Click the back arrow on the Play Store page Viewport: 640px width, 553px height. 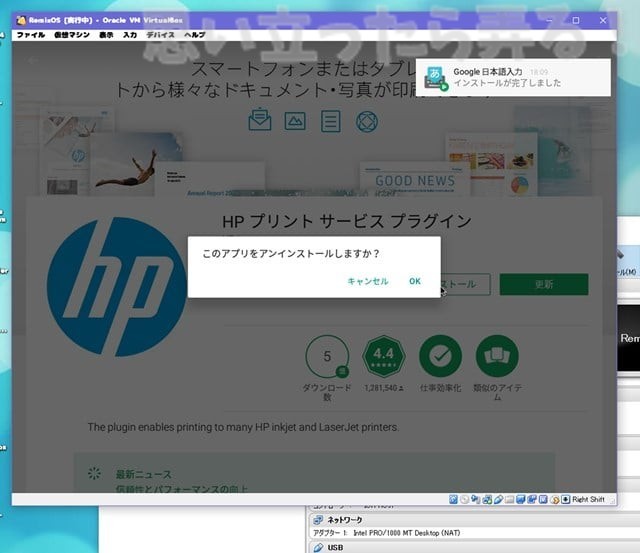33,60
